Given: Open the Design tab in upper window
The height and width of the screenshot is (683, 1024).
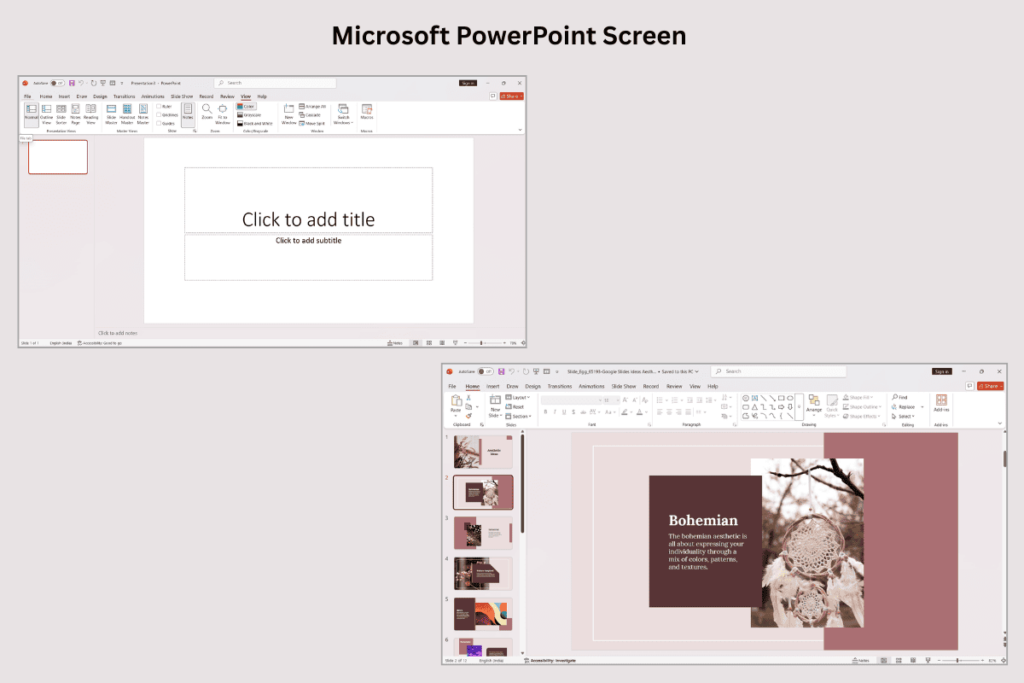Looking at the screenshot, I should [x=100, y=96].
